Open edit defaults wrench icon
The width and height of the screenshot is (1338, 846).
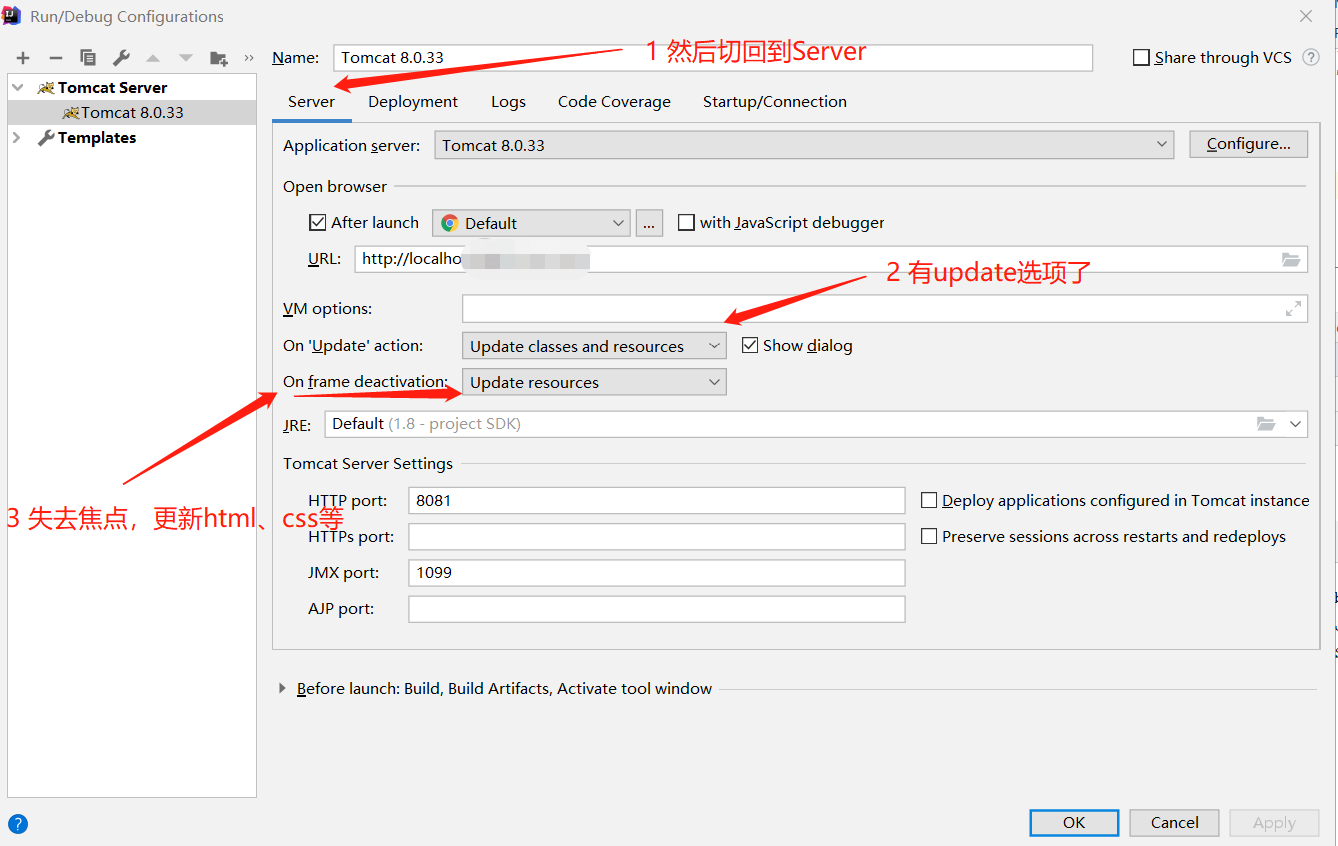click(121, 58)
